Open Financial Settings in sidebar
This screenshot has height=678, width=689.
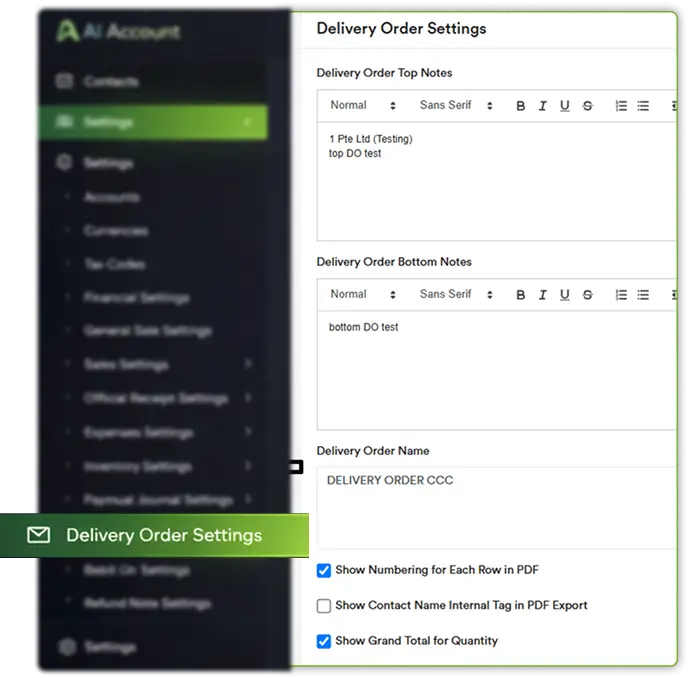coord(137,298)
